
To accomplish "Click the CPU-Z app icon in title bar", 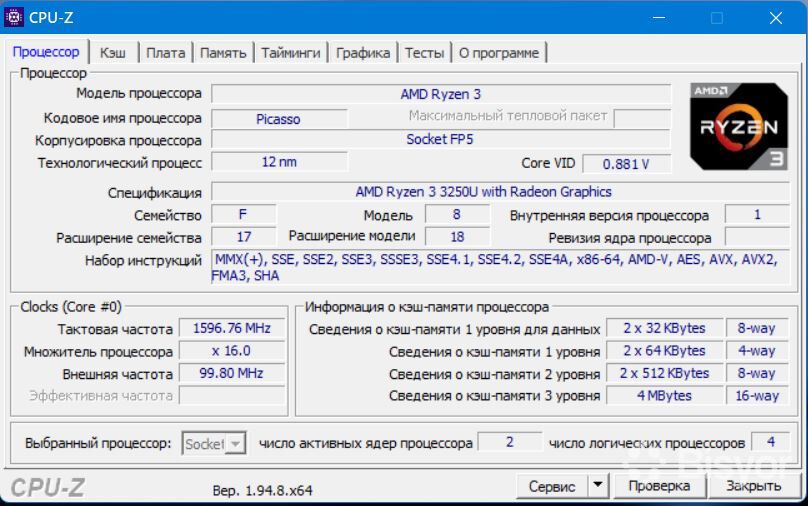I will click(14, 17).
